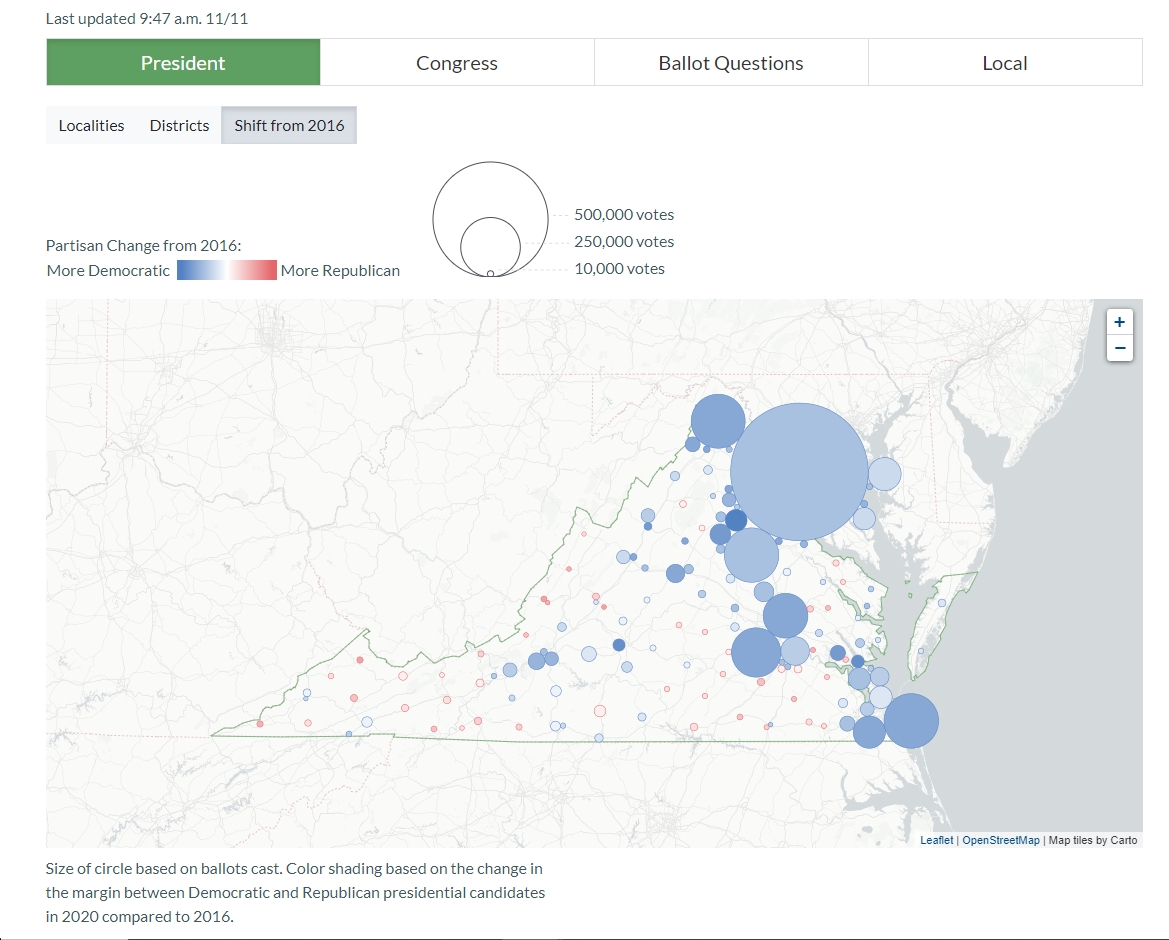The height and width of the screenshot is (940, 1169).
Task: Click the partisan change color gradient legend
Action: pyautogui.click(x=227, y=270)
